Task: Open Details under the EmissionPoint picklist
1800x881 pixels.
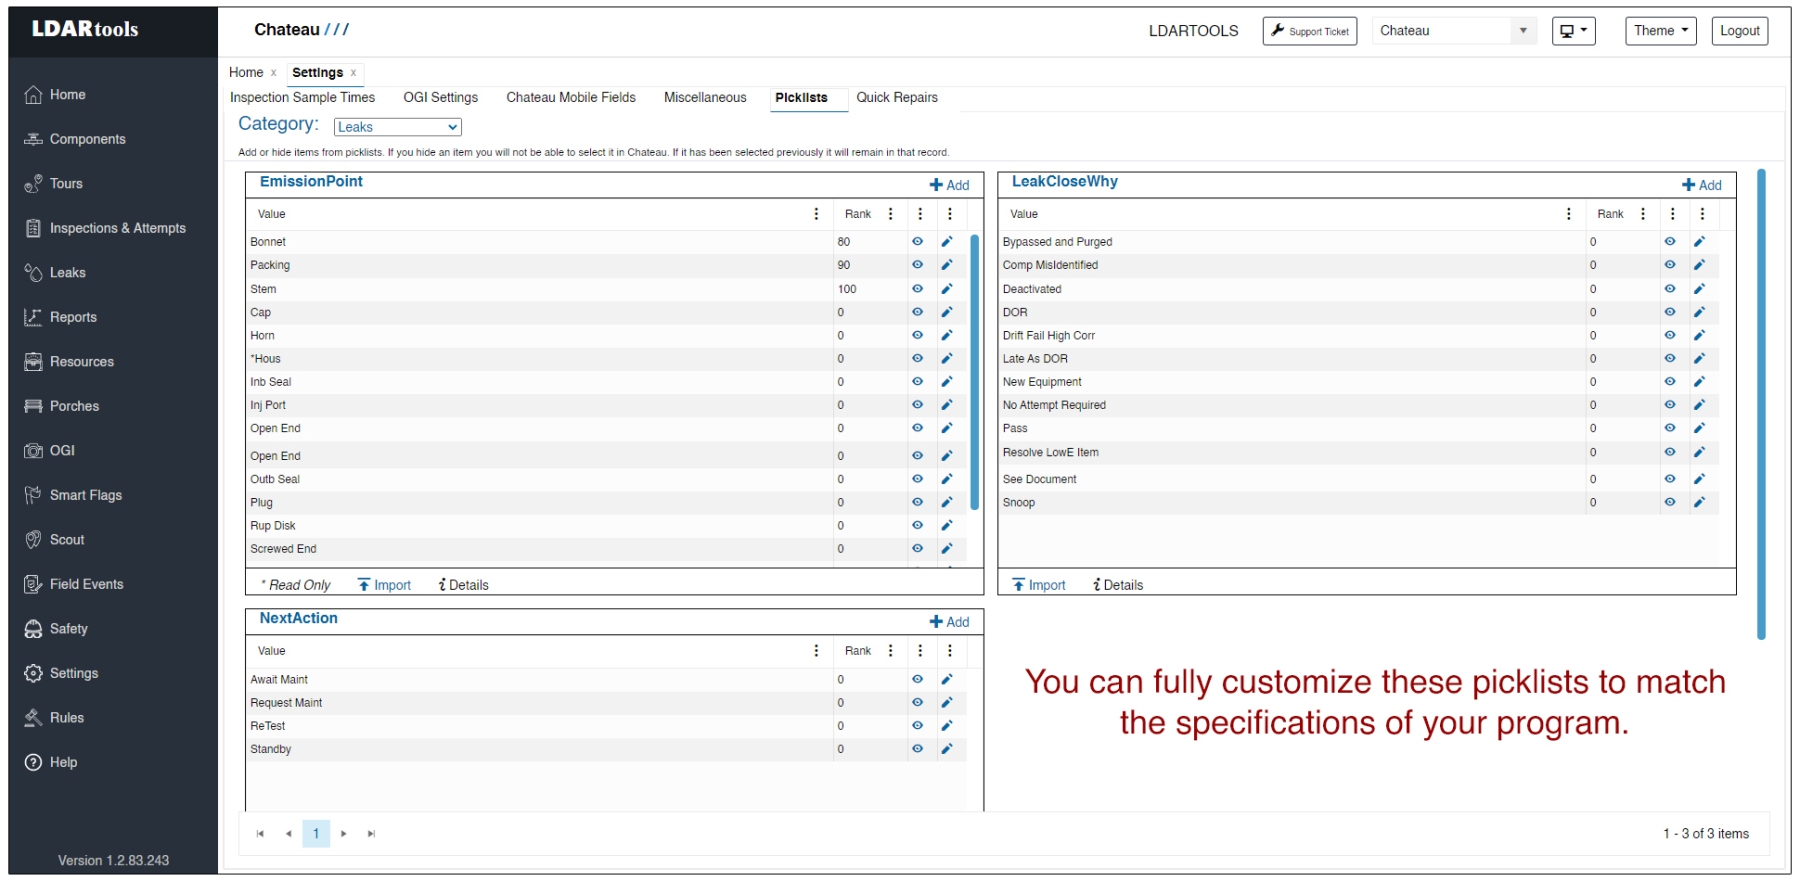Action: pyautogui.click(x=463, y=585)
